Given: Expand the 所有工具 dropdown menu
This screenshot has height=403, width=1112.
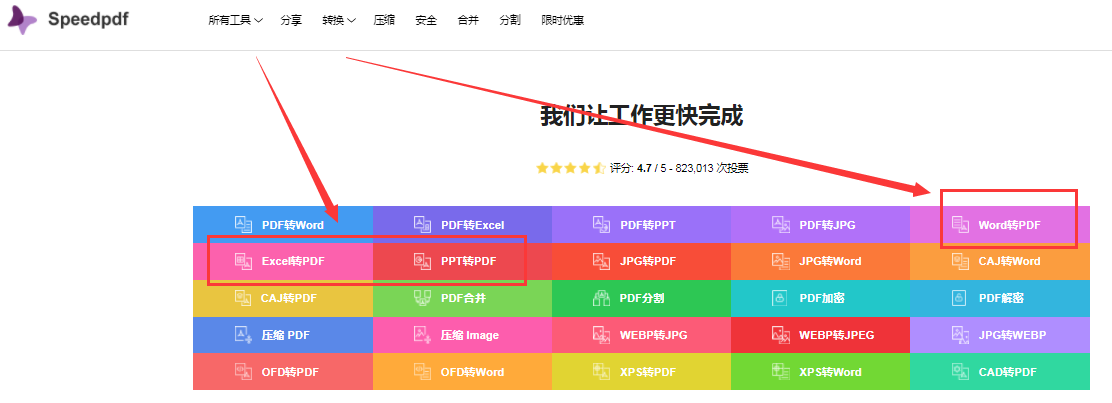Looking at the screenshot, I should tap(235, 21).
